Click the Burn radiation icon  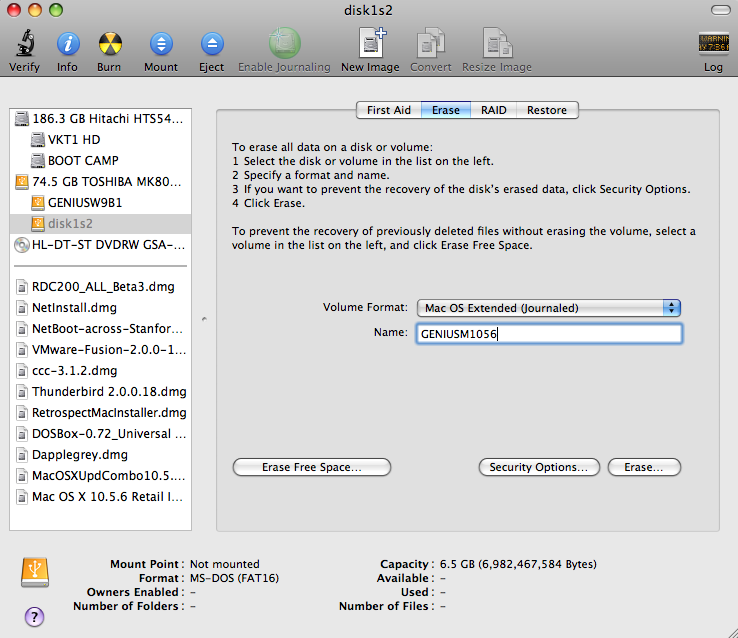tap(110, 44)
